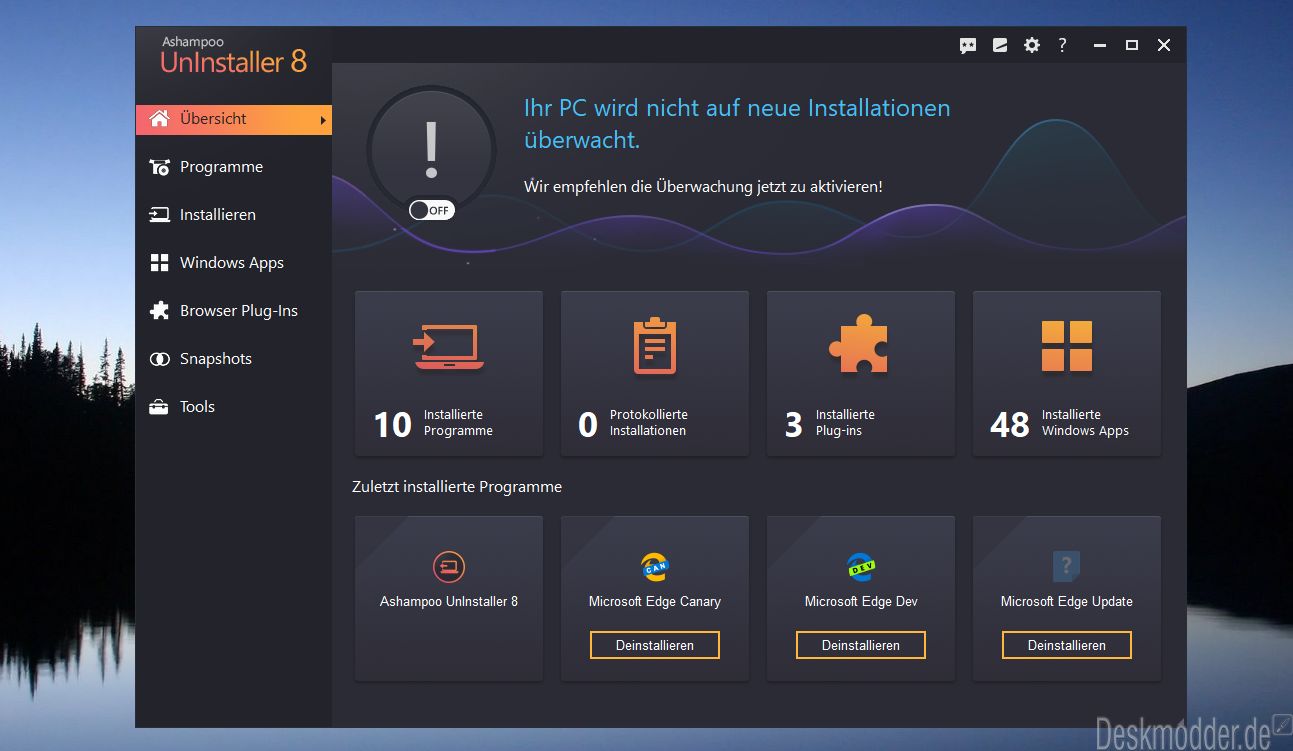
Task: Open the feedback chat icon in title bar
Action: coord(968,45)
